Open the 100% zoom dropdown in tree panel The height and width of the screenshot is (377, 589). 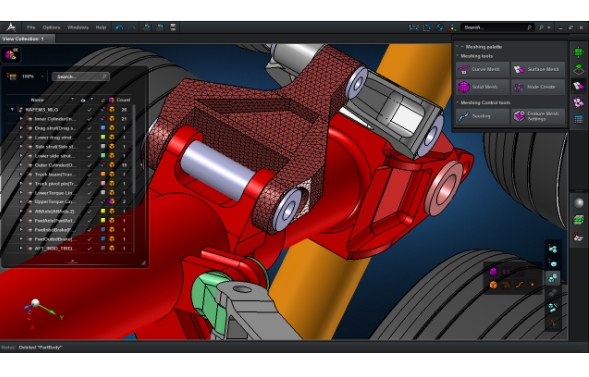[x=42, y=77]
